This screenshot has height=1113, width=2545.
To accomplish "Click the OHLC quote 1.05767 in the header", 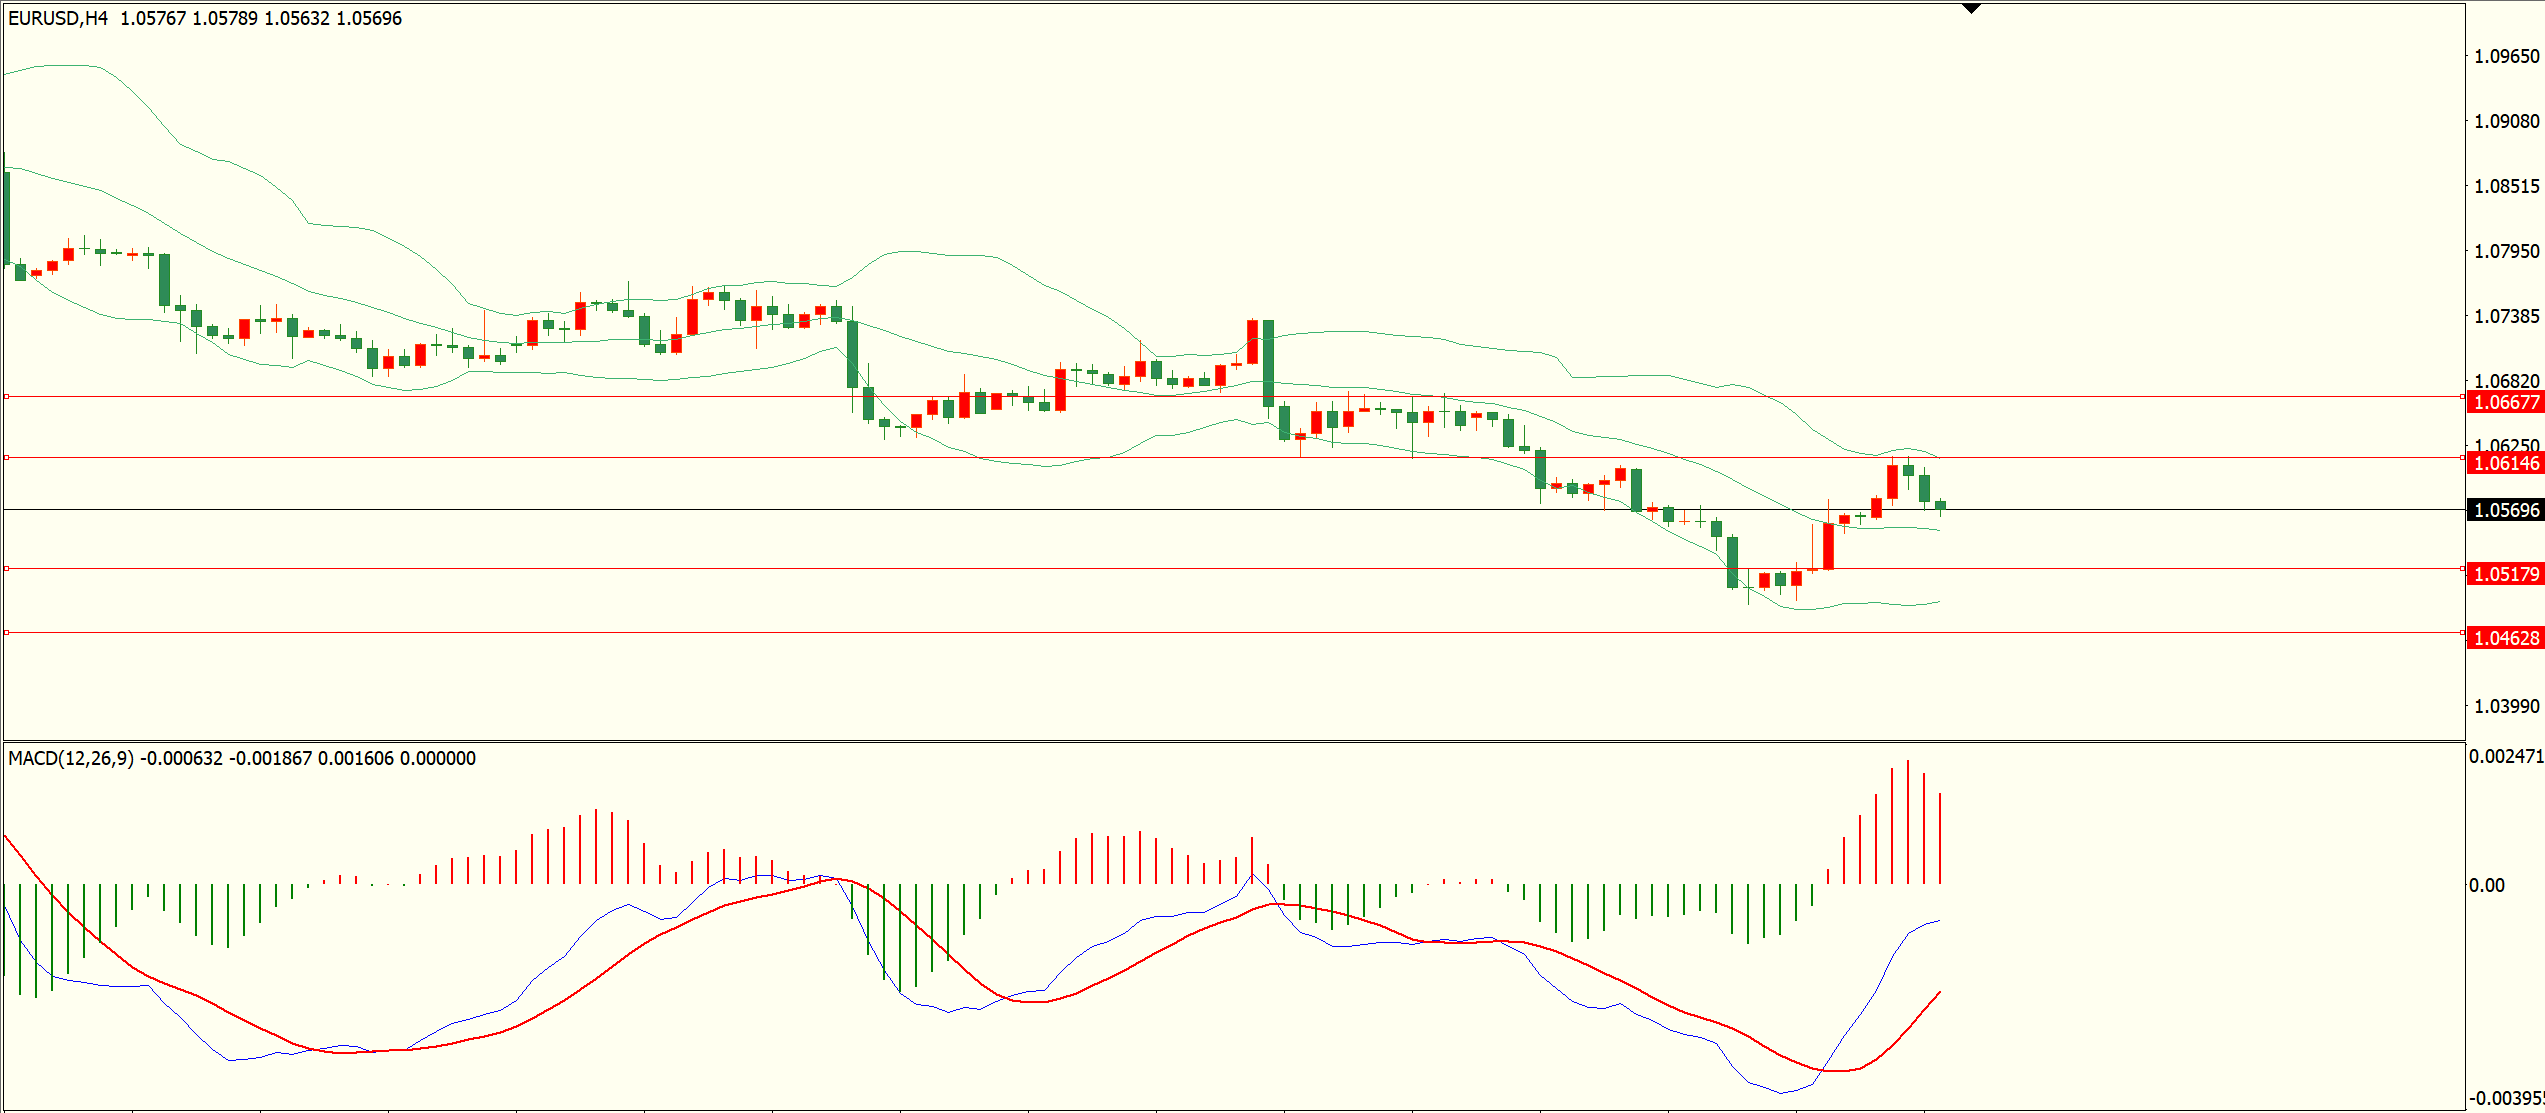I will pos(153,18).
